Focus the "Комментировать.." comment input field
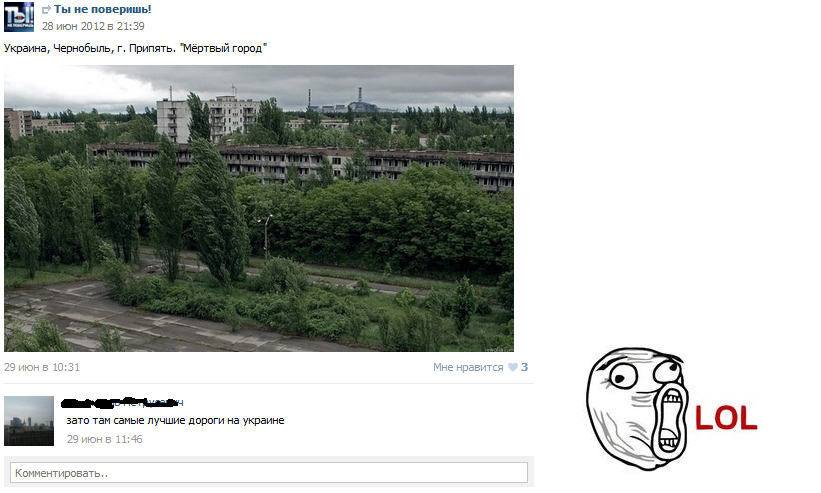 pyautogui.click(x=269, y=473)
